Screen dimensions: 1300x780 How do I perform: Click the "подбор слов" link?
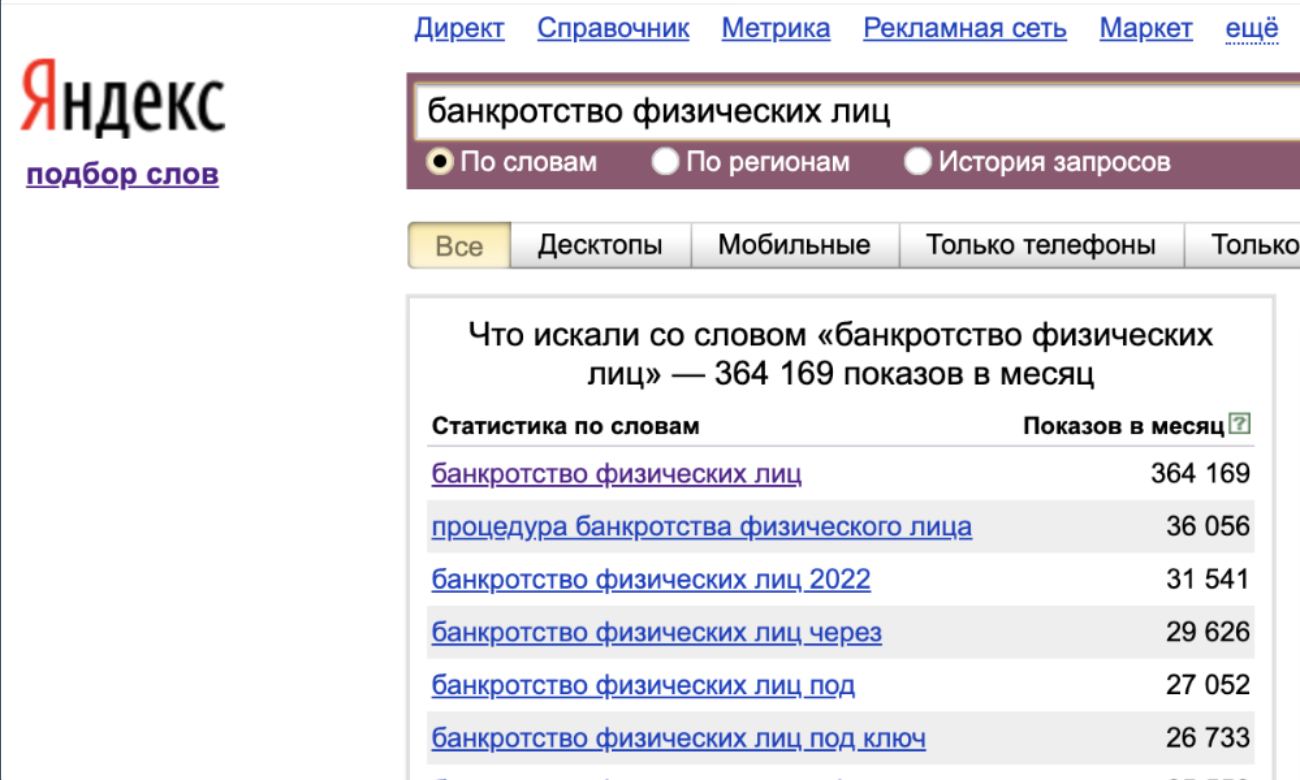pos(122,174)
